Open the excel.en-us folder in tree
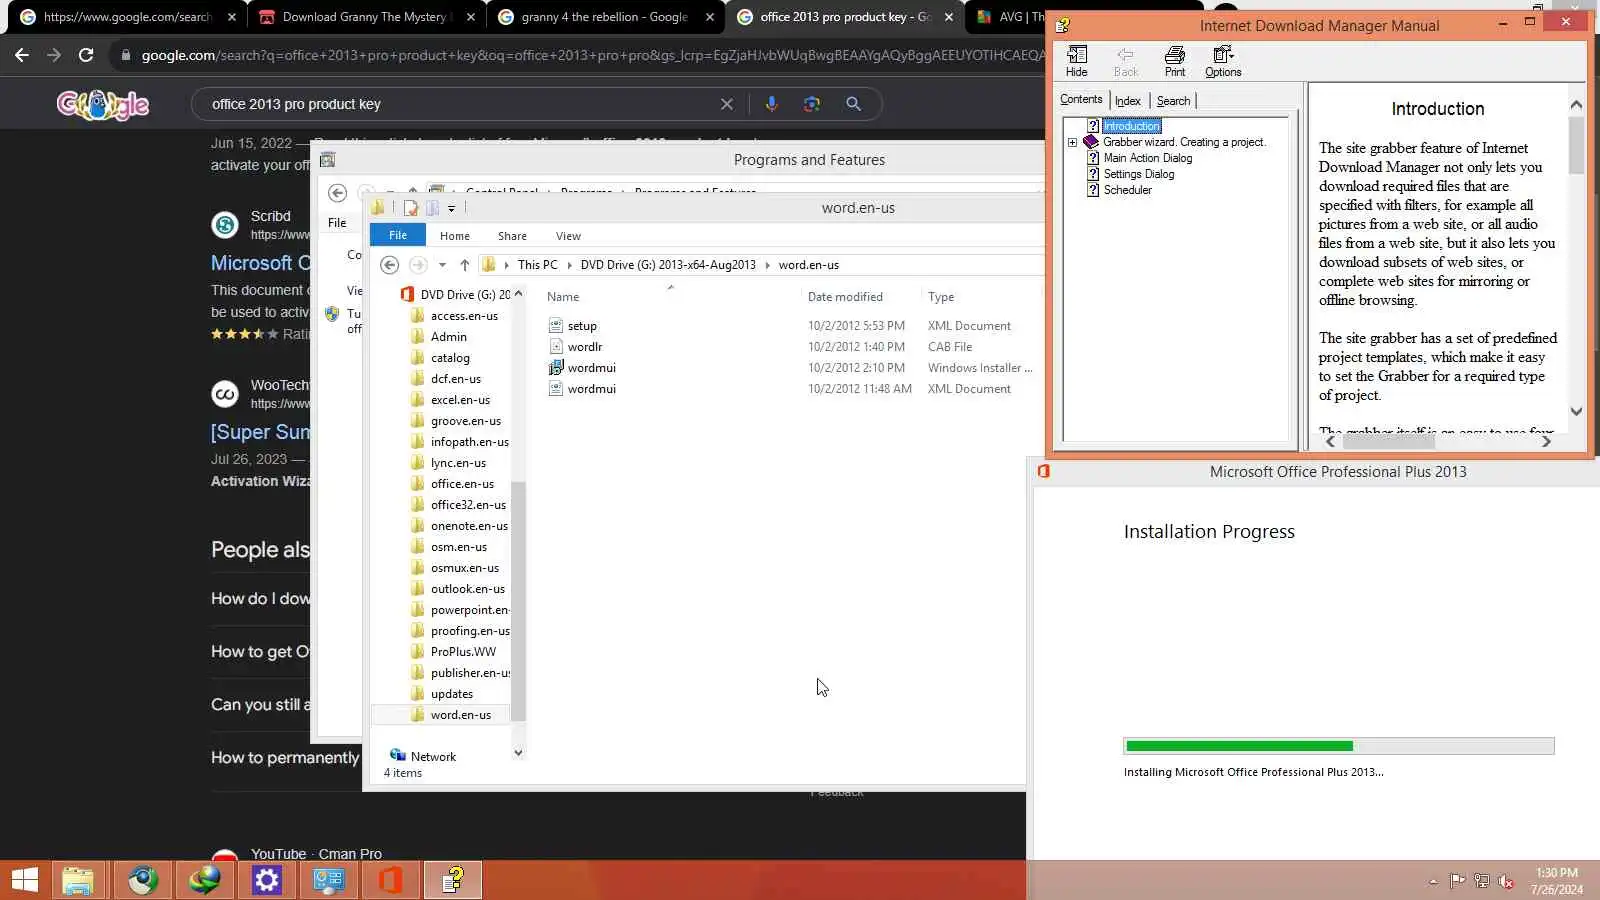1600x900 pixels. click(460, 400)
